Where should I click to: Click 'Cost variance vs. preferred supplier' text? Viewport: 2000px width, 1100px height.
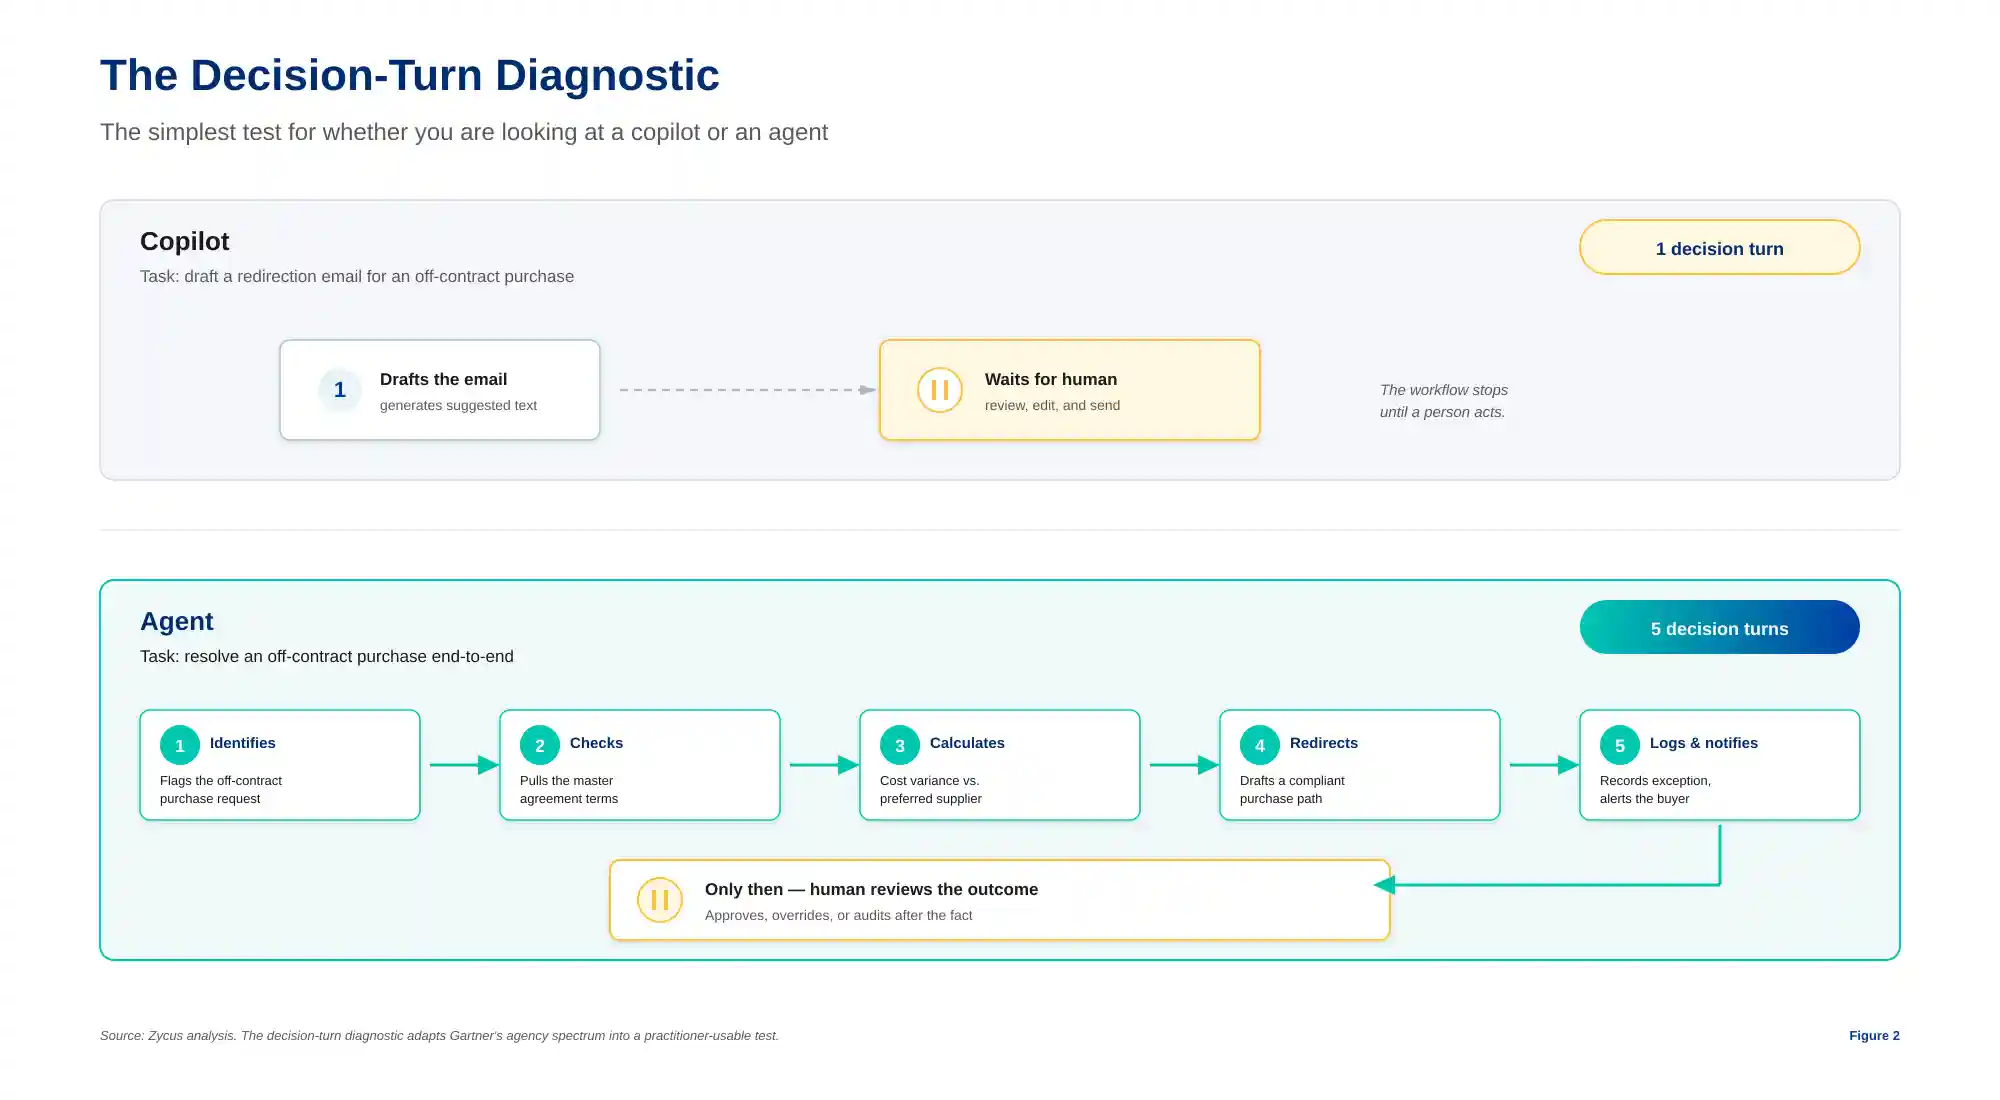click(931, 789)
